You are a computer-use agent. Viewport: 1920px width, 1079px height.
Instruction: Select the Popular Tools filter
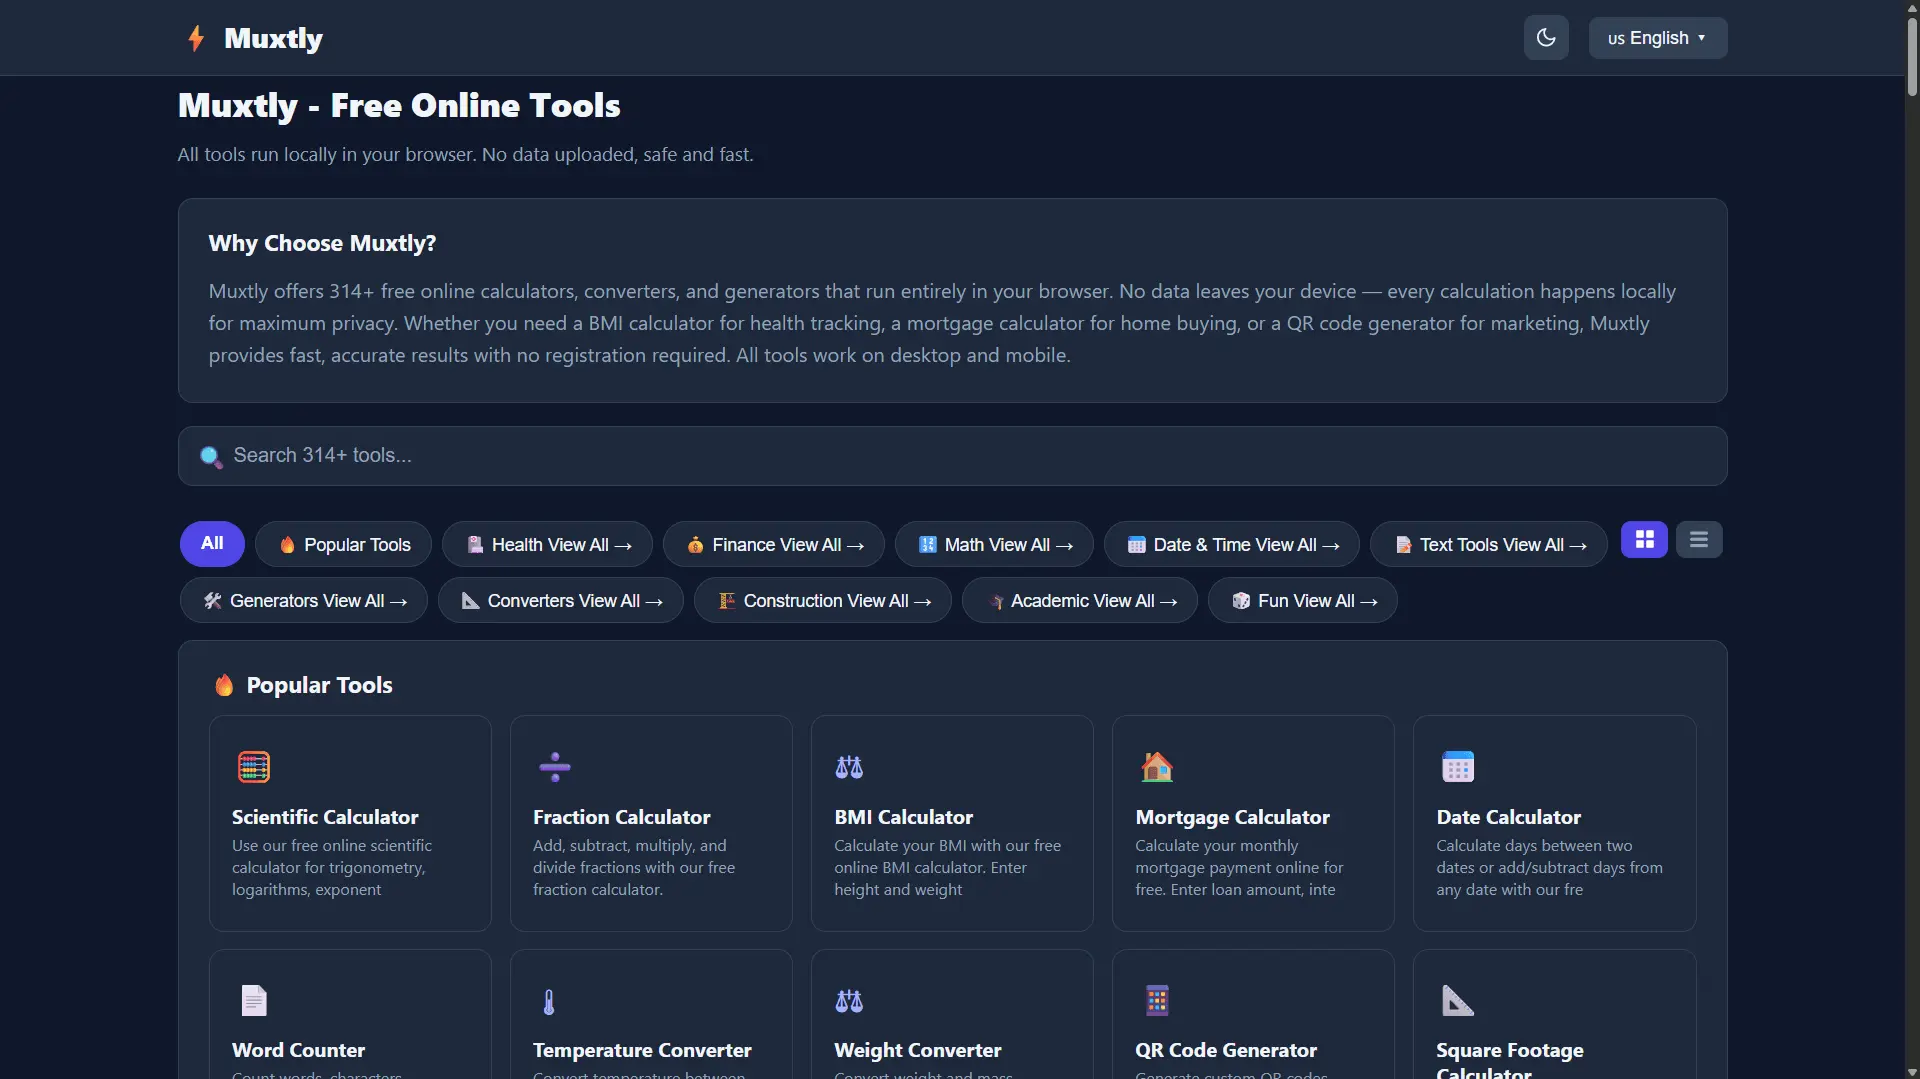point(344,545)
